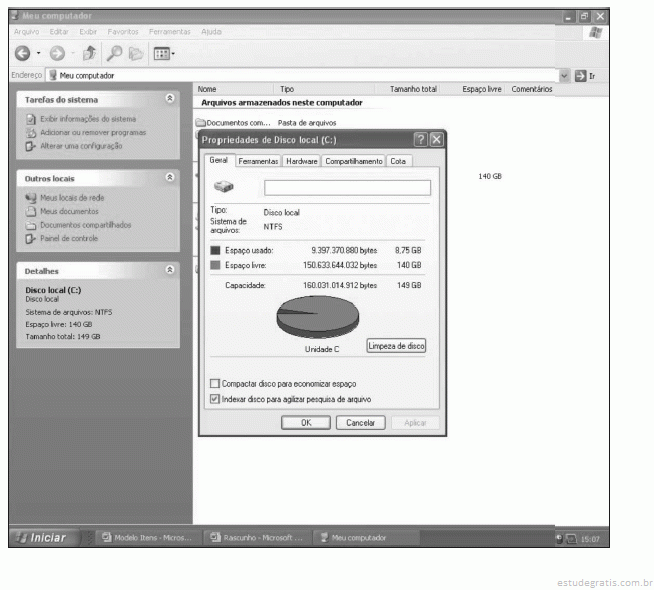The image size is (654, 590).
Task: Switch to the Compartilhamento tab
Action: tap(354, 161)
